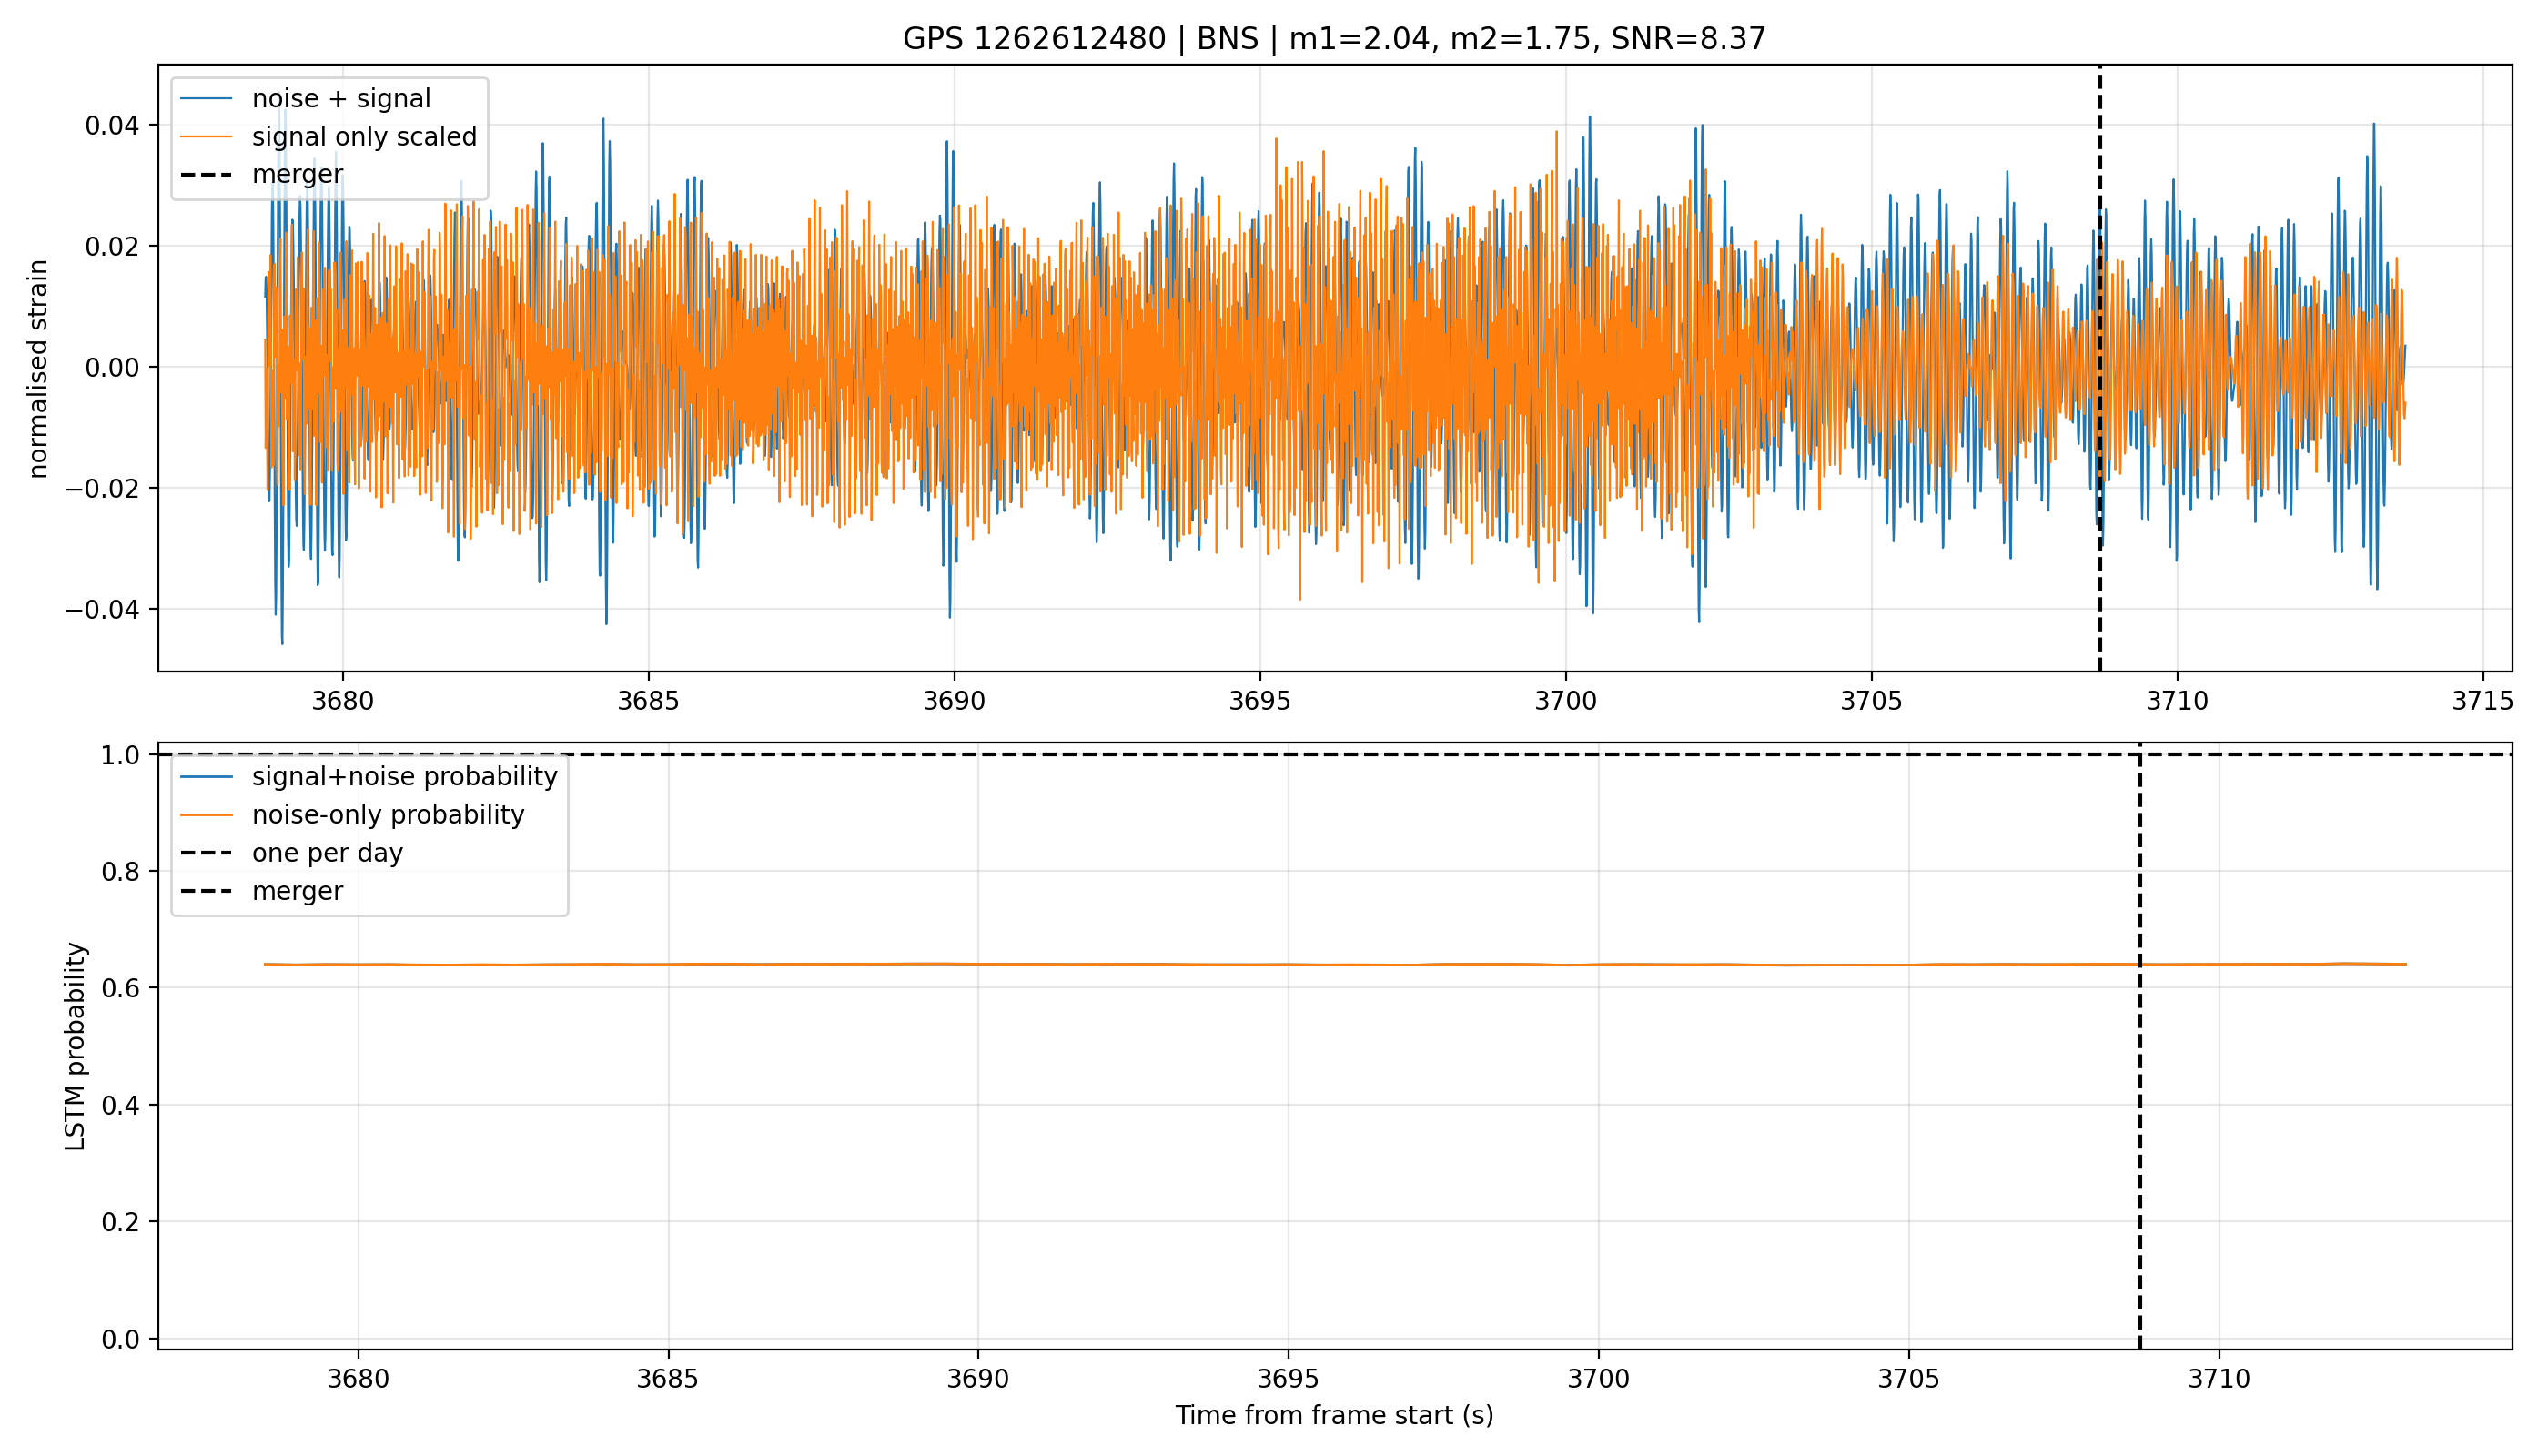Click the 'noise + signal' legend entry
Viewport: 2548px width, 1456px height.
point(305,99)
